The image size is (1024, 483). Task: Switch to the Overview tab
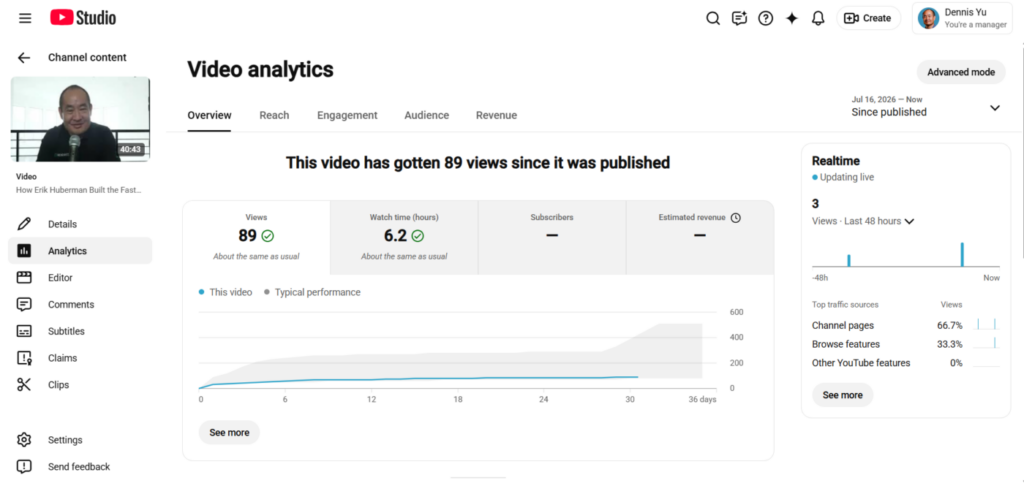tap(209, 116)
